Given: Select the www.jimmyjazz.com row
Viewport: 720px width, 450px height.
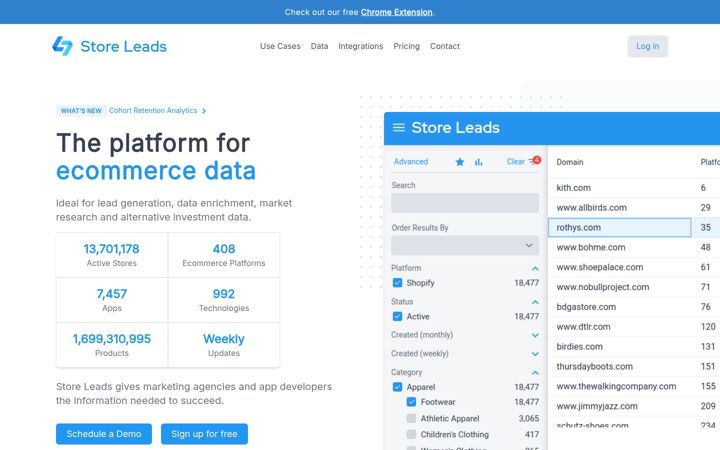Looking at the screenshot, I should point(634,406).
